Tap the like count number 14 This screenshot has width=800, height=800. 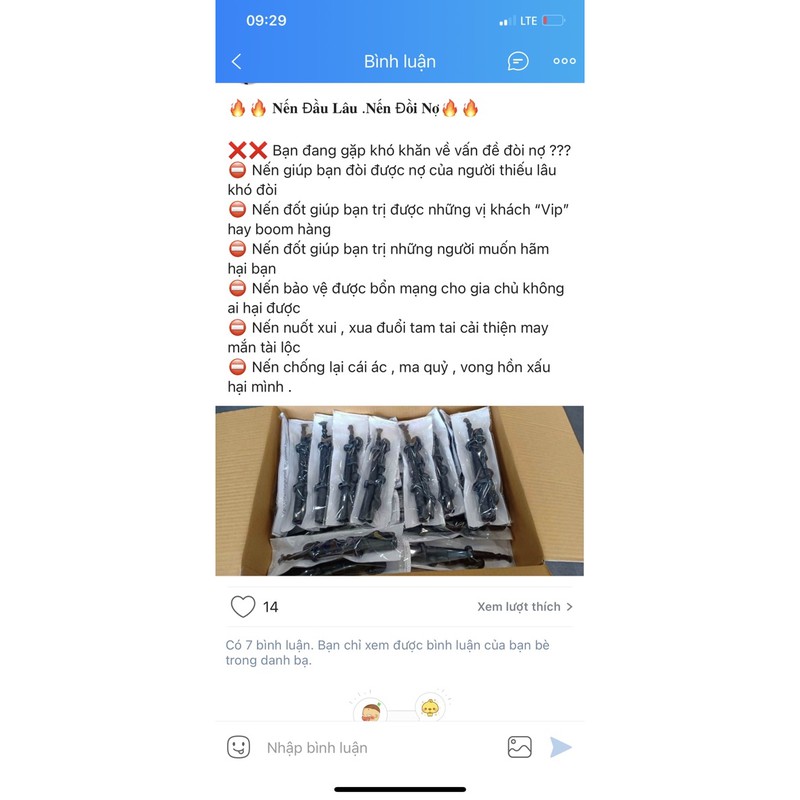point(270,607)
